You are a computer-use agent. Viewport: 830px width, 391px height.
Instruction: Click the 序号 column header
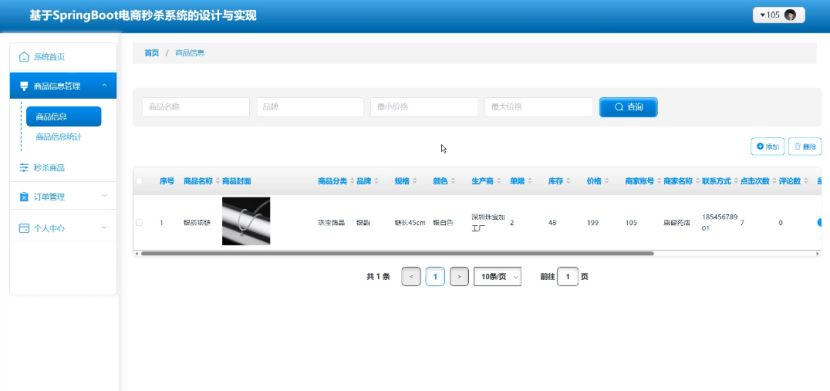click(x=167, y=181)
